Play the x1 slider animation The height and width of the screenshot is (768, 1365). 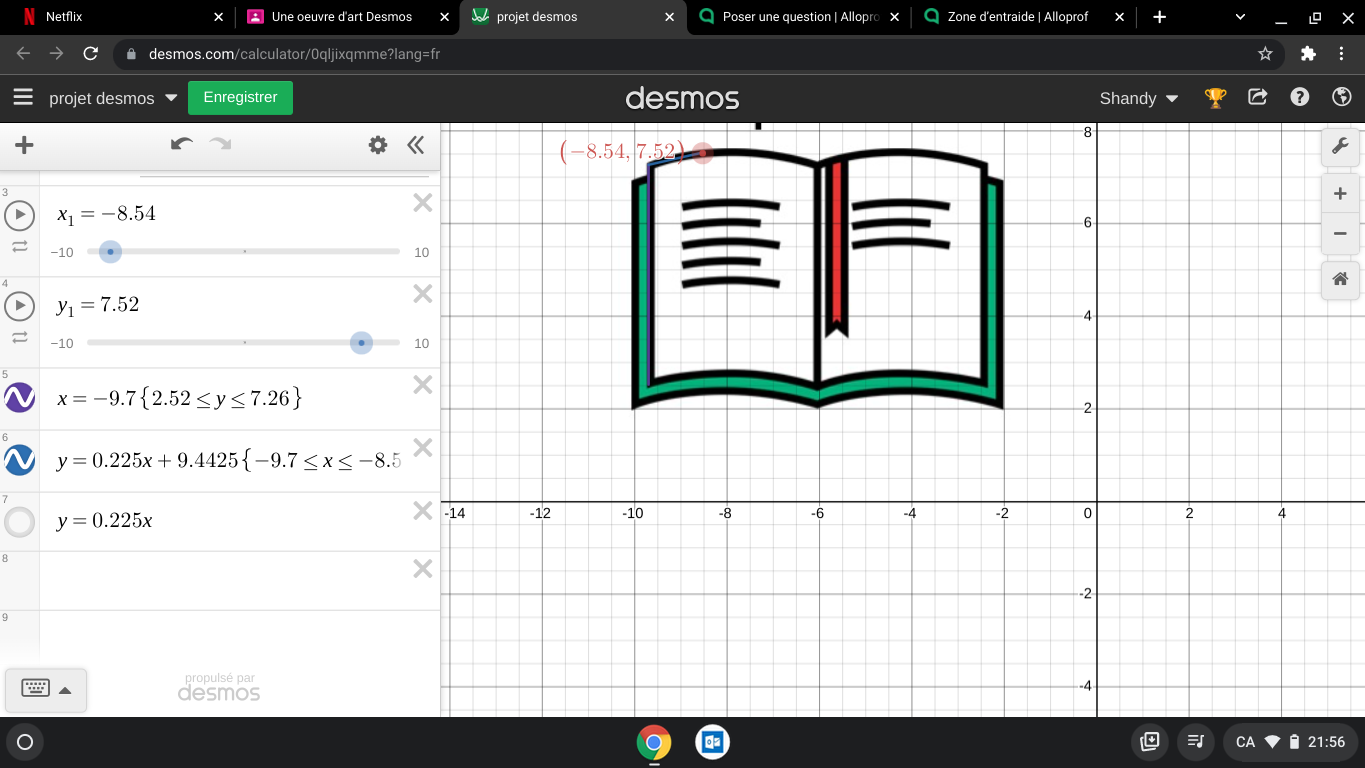coord(20,214)
